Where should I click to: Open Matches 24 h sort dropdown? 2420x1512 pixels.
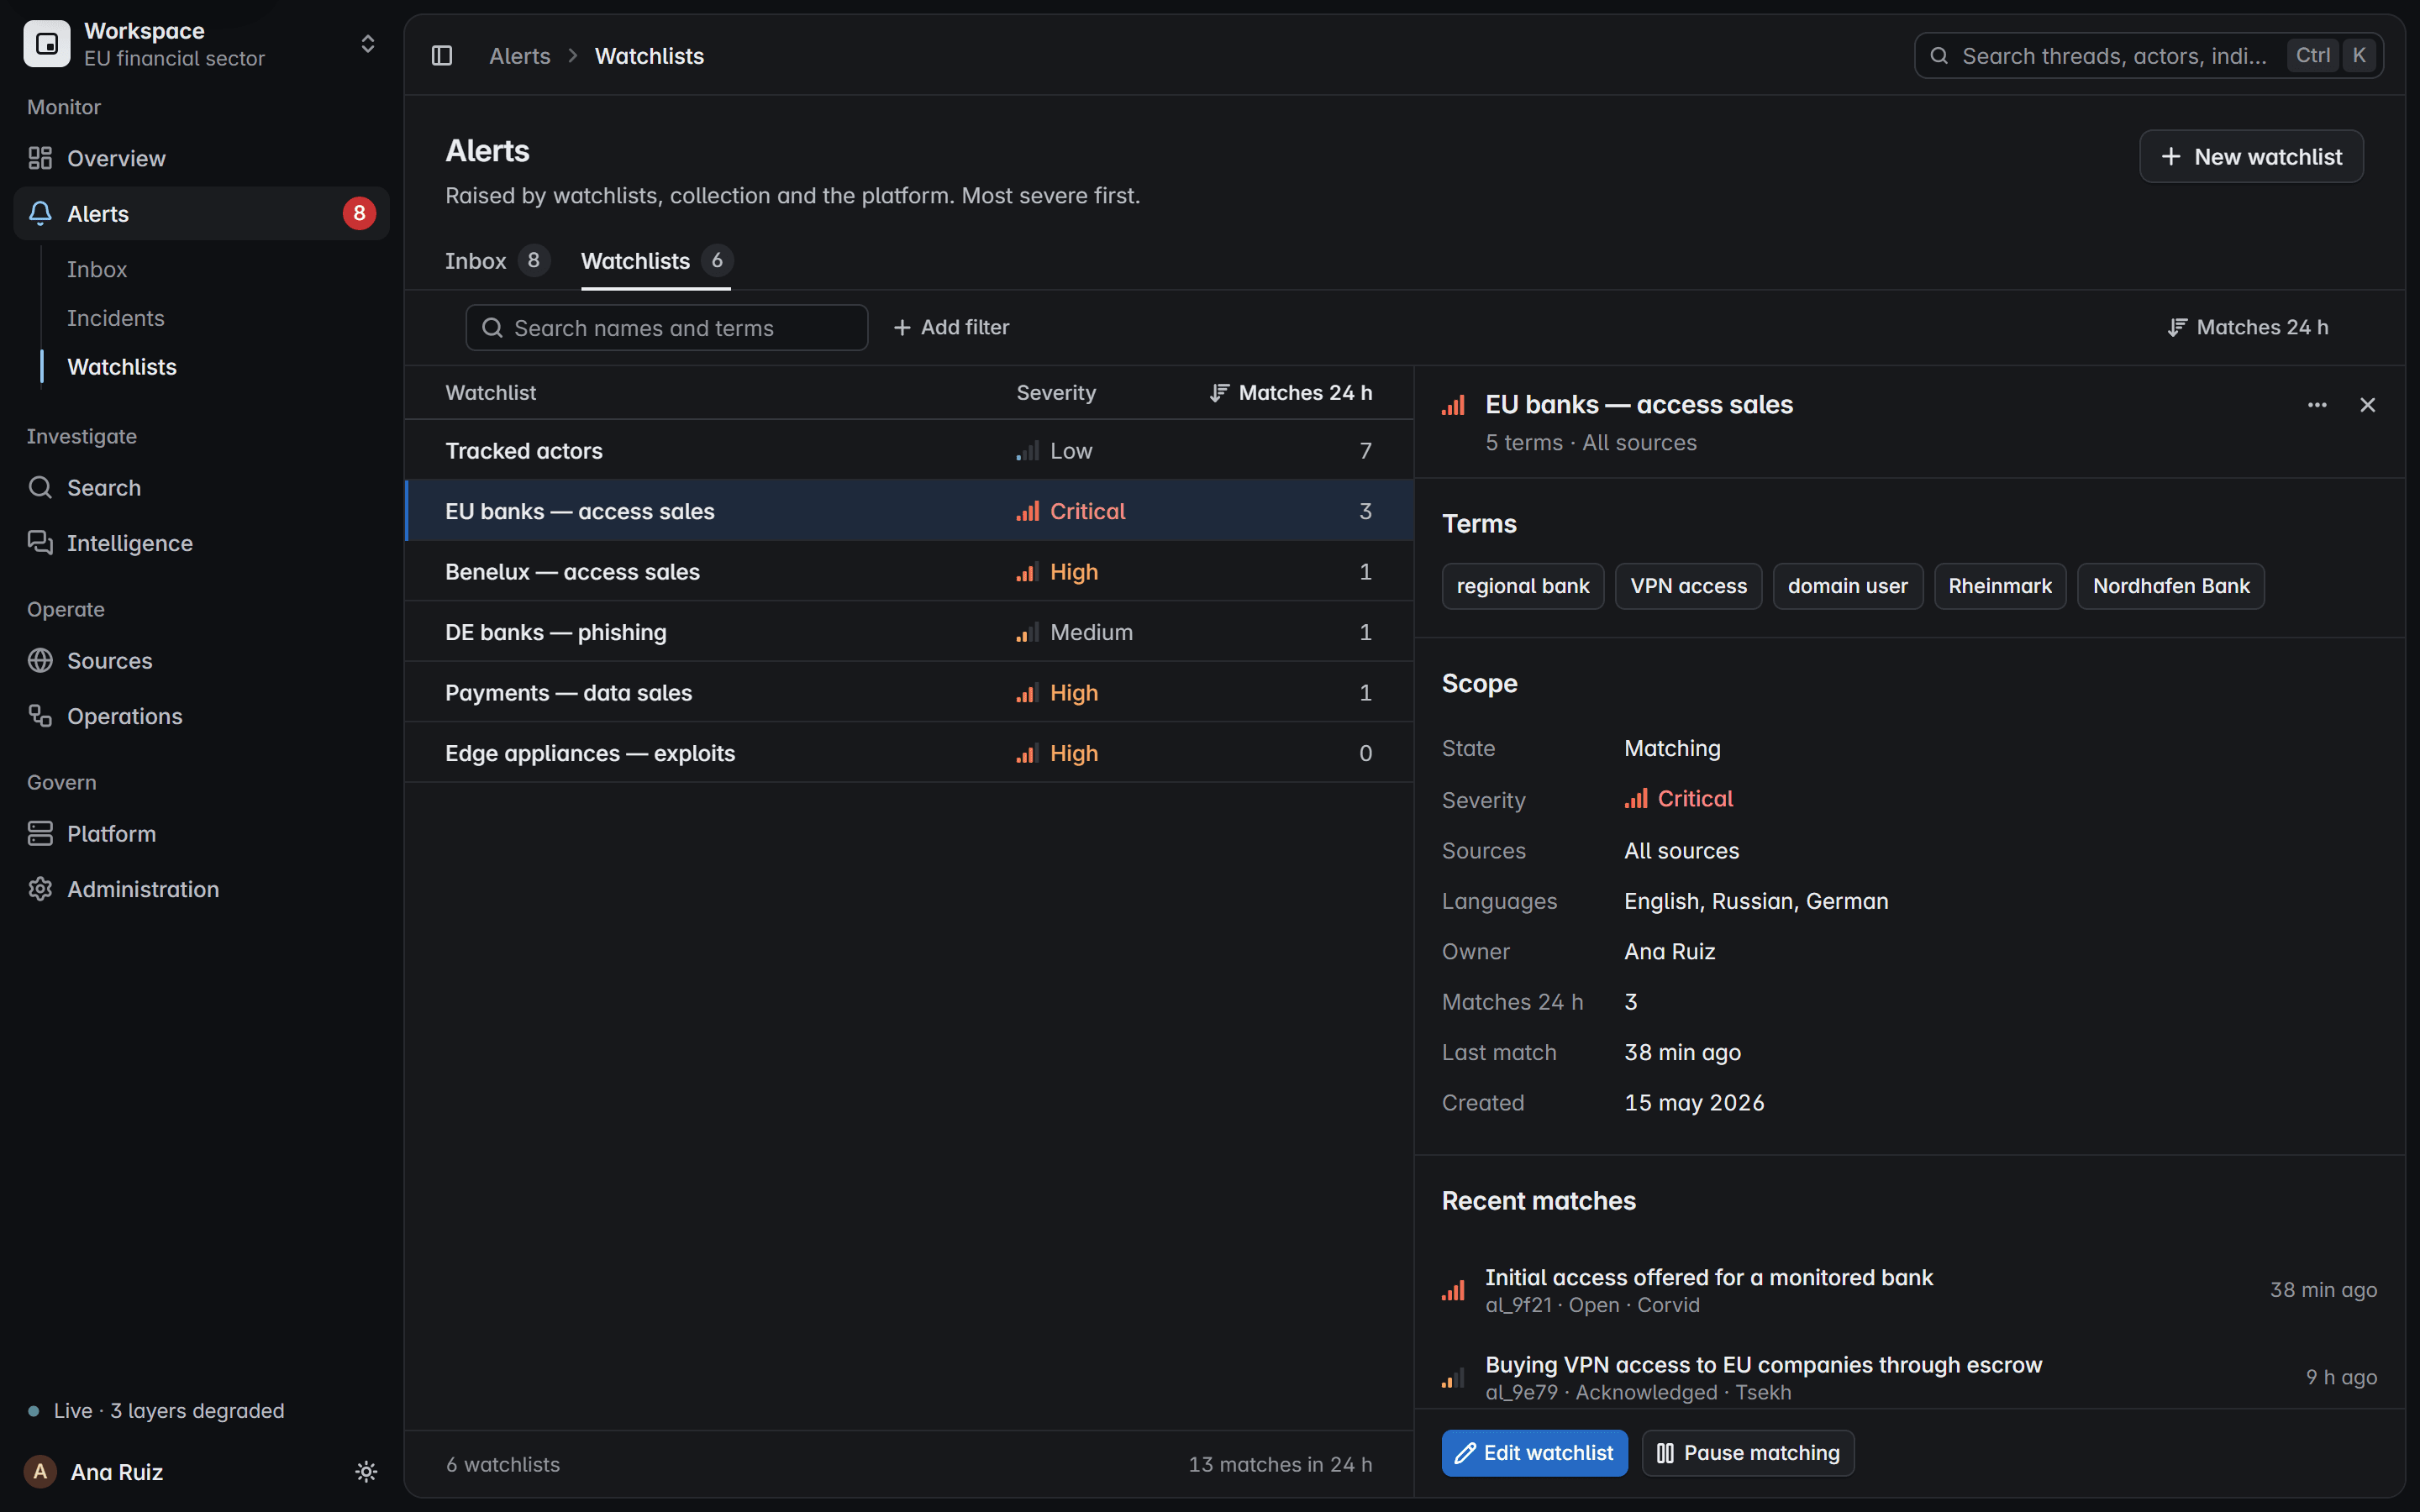tap(2248, 328)
